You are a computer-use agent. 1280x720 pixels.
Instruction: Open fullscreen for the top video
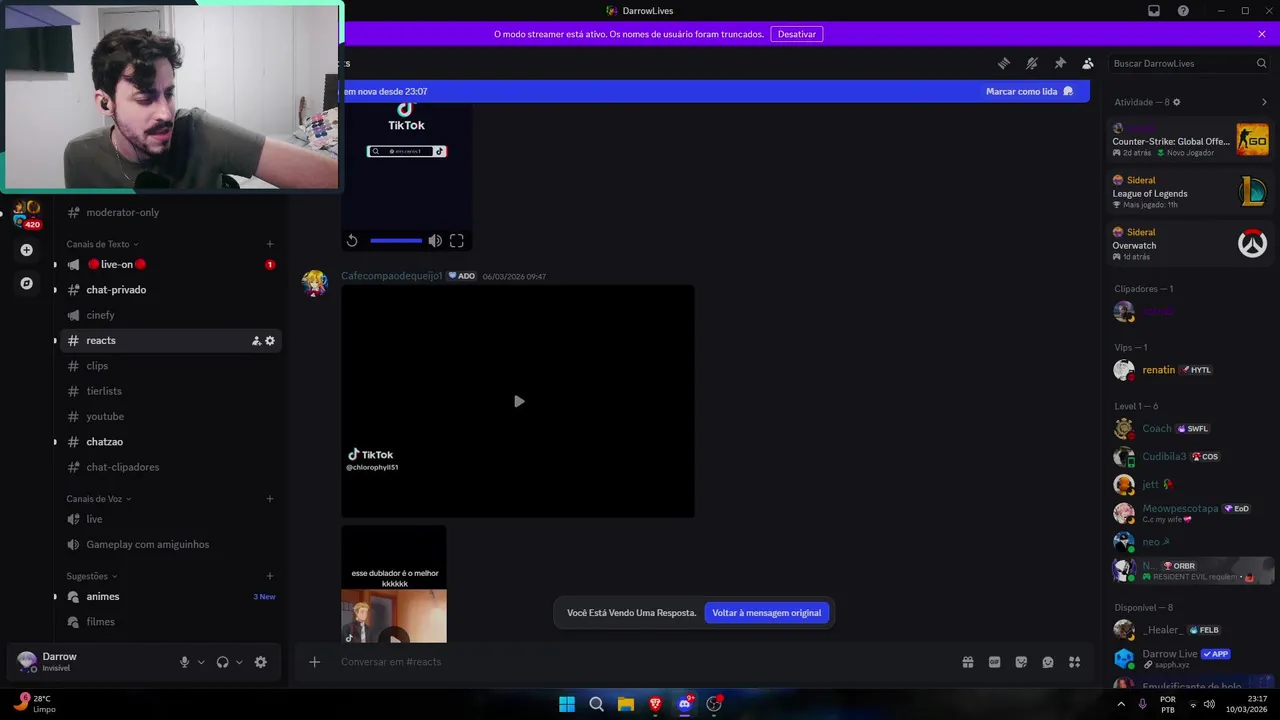click(457, 241)
